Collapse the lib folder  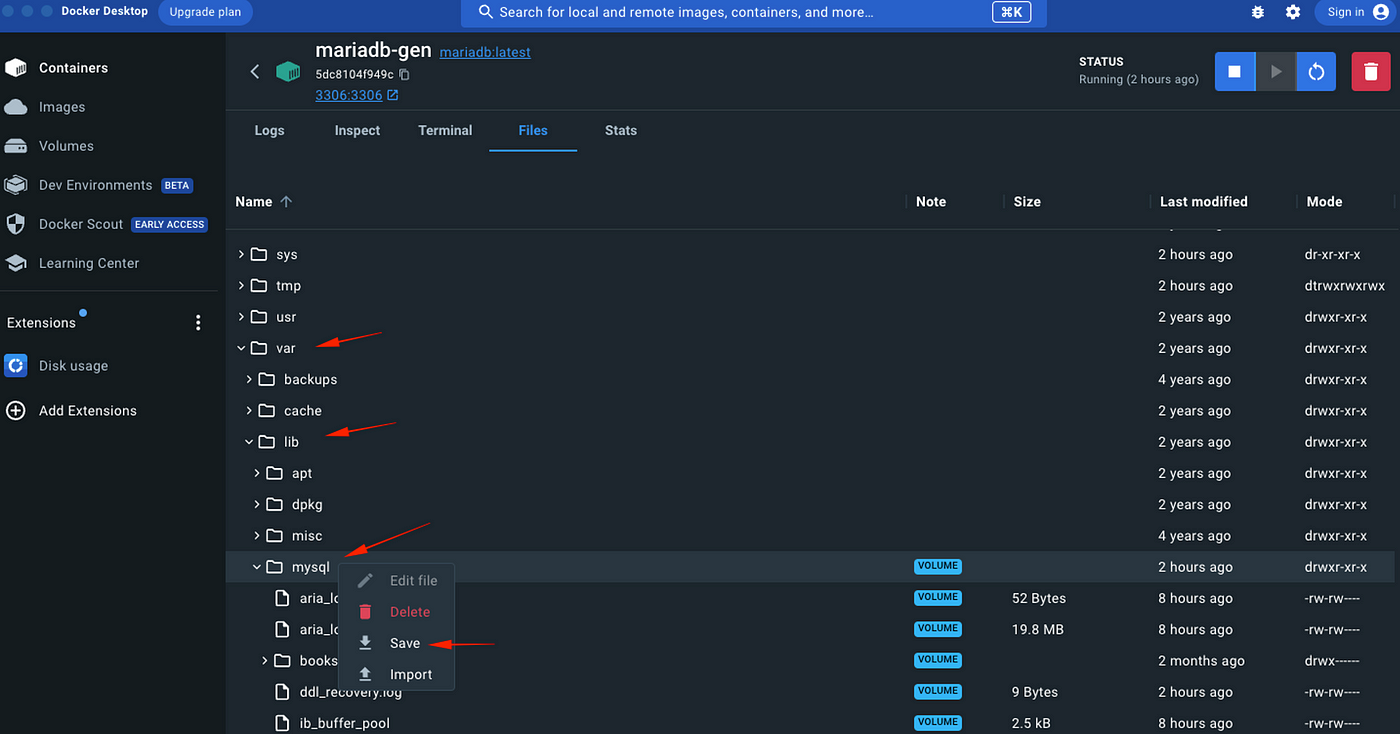point(250,442)
